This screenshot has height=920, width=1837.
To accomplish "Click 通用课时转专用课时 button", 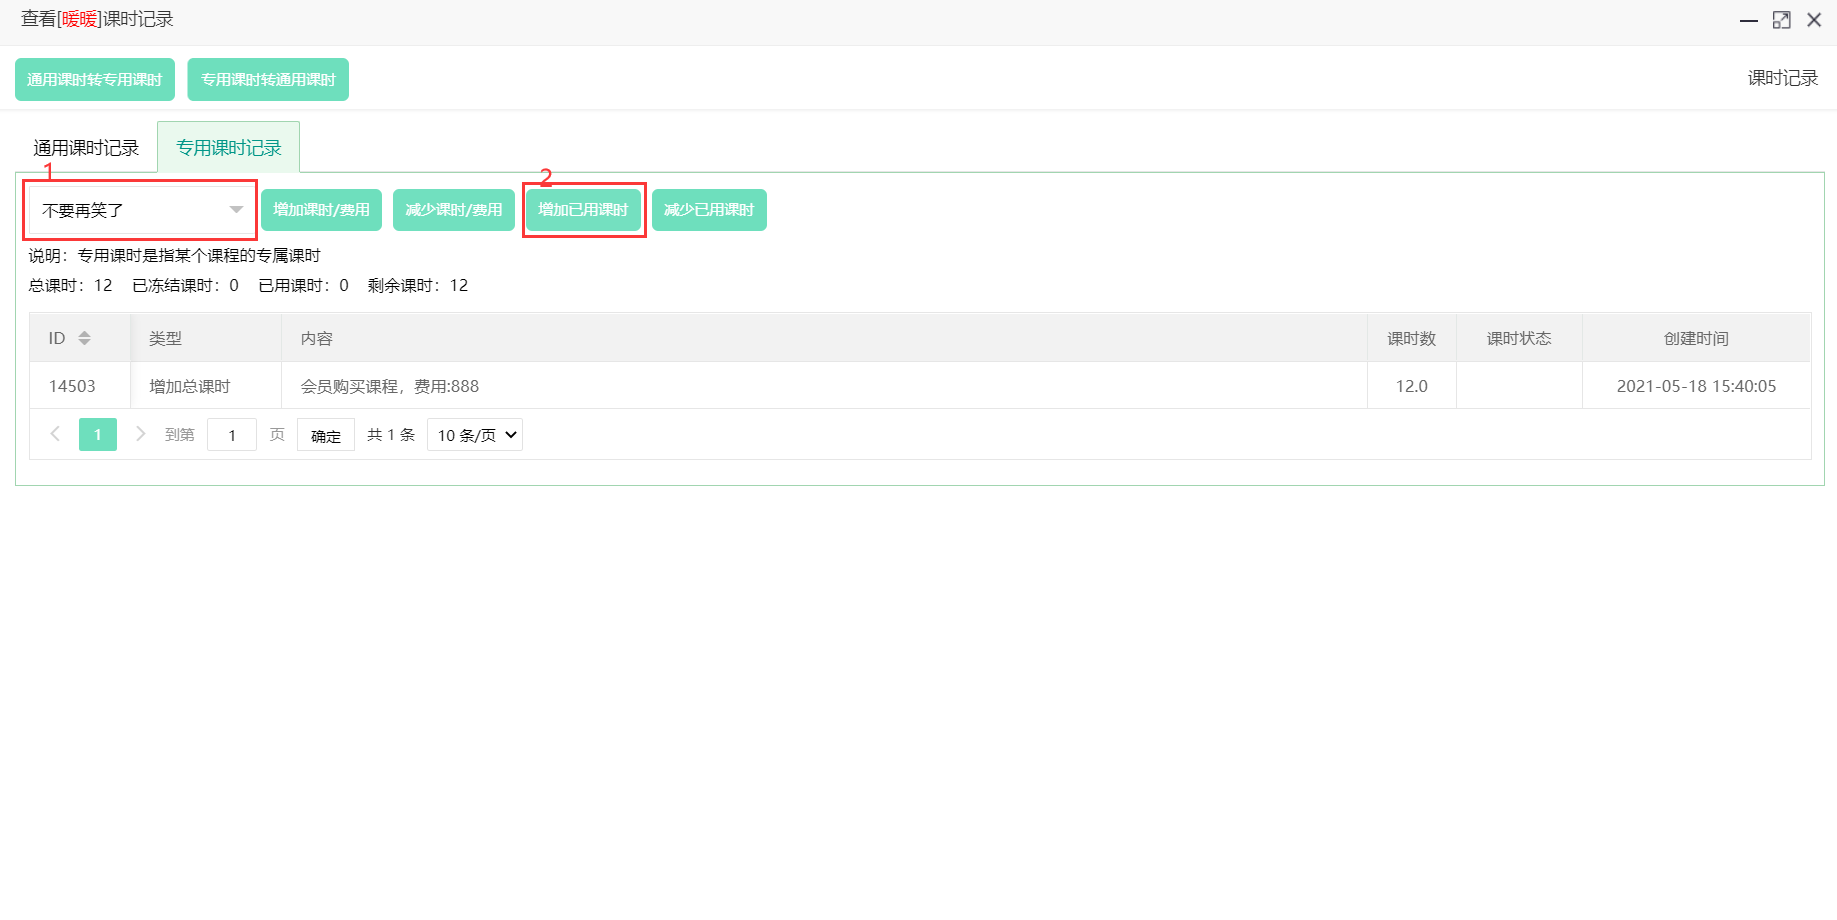I will (95, 80).
